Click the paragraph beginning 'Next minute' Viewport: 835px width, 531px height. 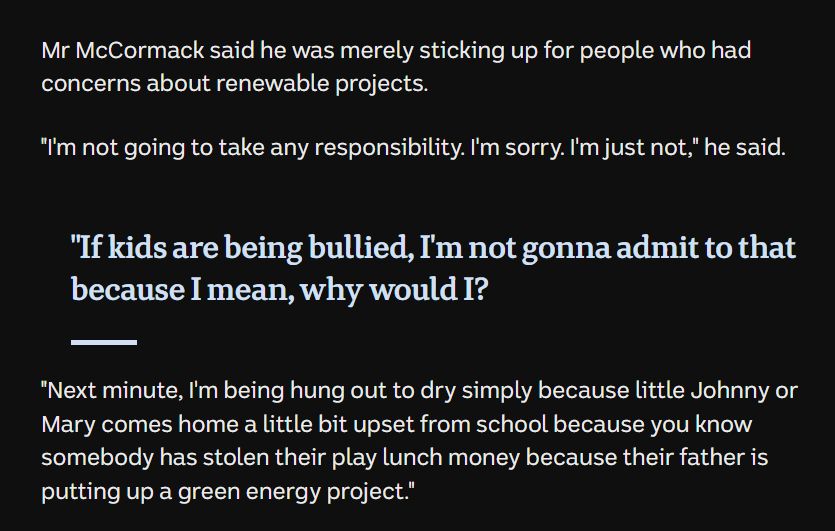pos(418,441)
